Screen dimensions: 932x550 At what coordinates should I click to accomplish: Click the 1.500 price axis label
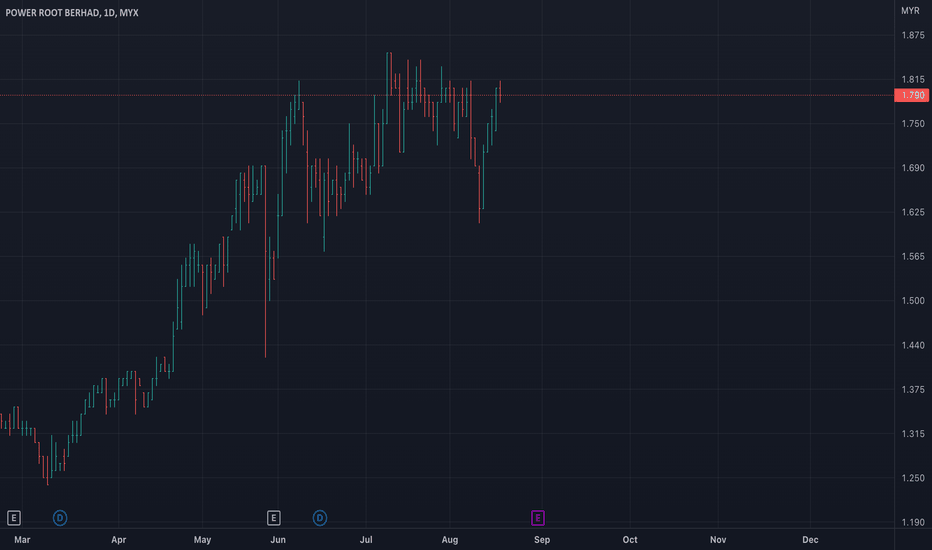913,301
